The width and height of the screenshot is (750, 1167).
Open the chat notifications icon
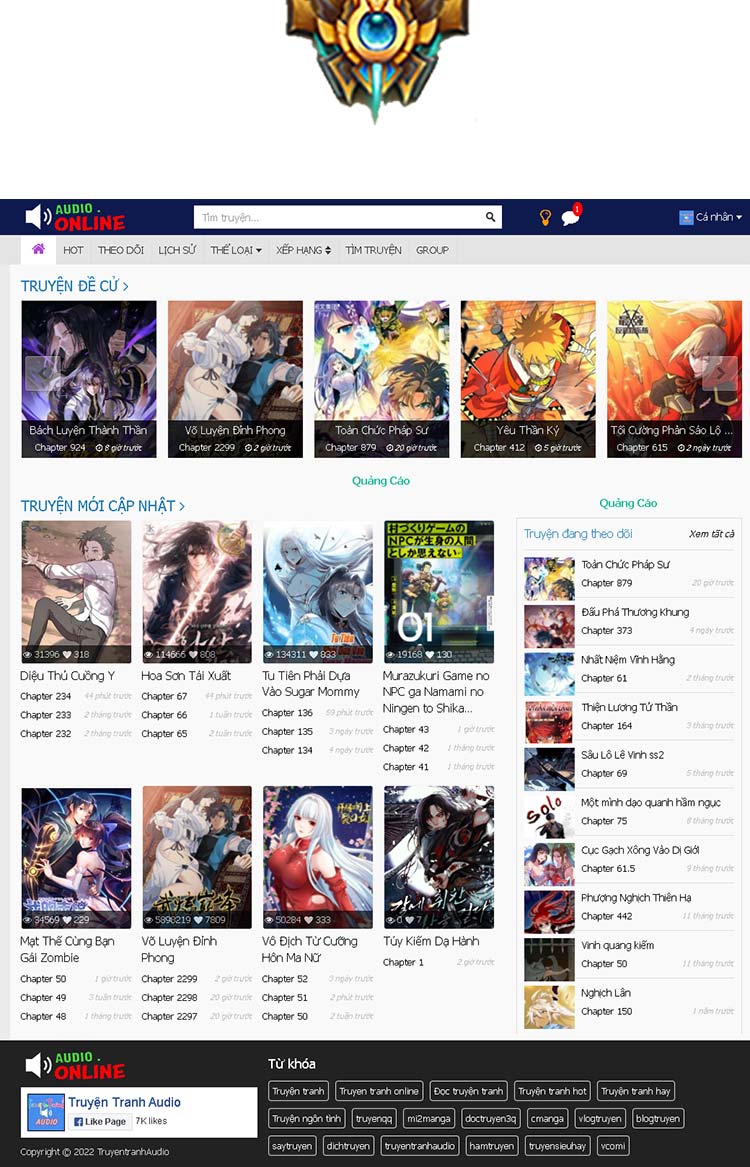570,218
